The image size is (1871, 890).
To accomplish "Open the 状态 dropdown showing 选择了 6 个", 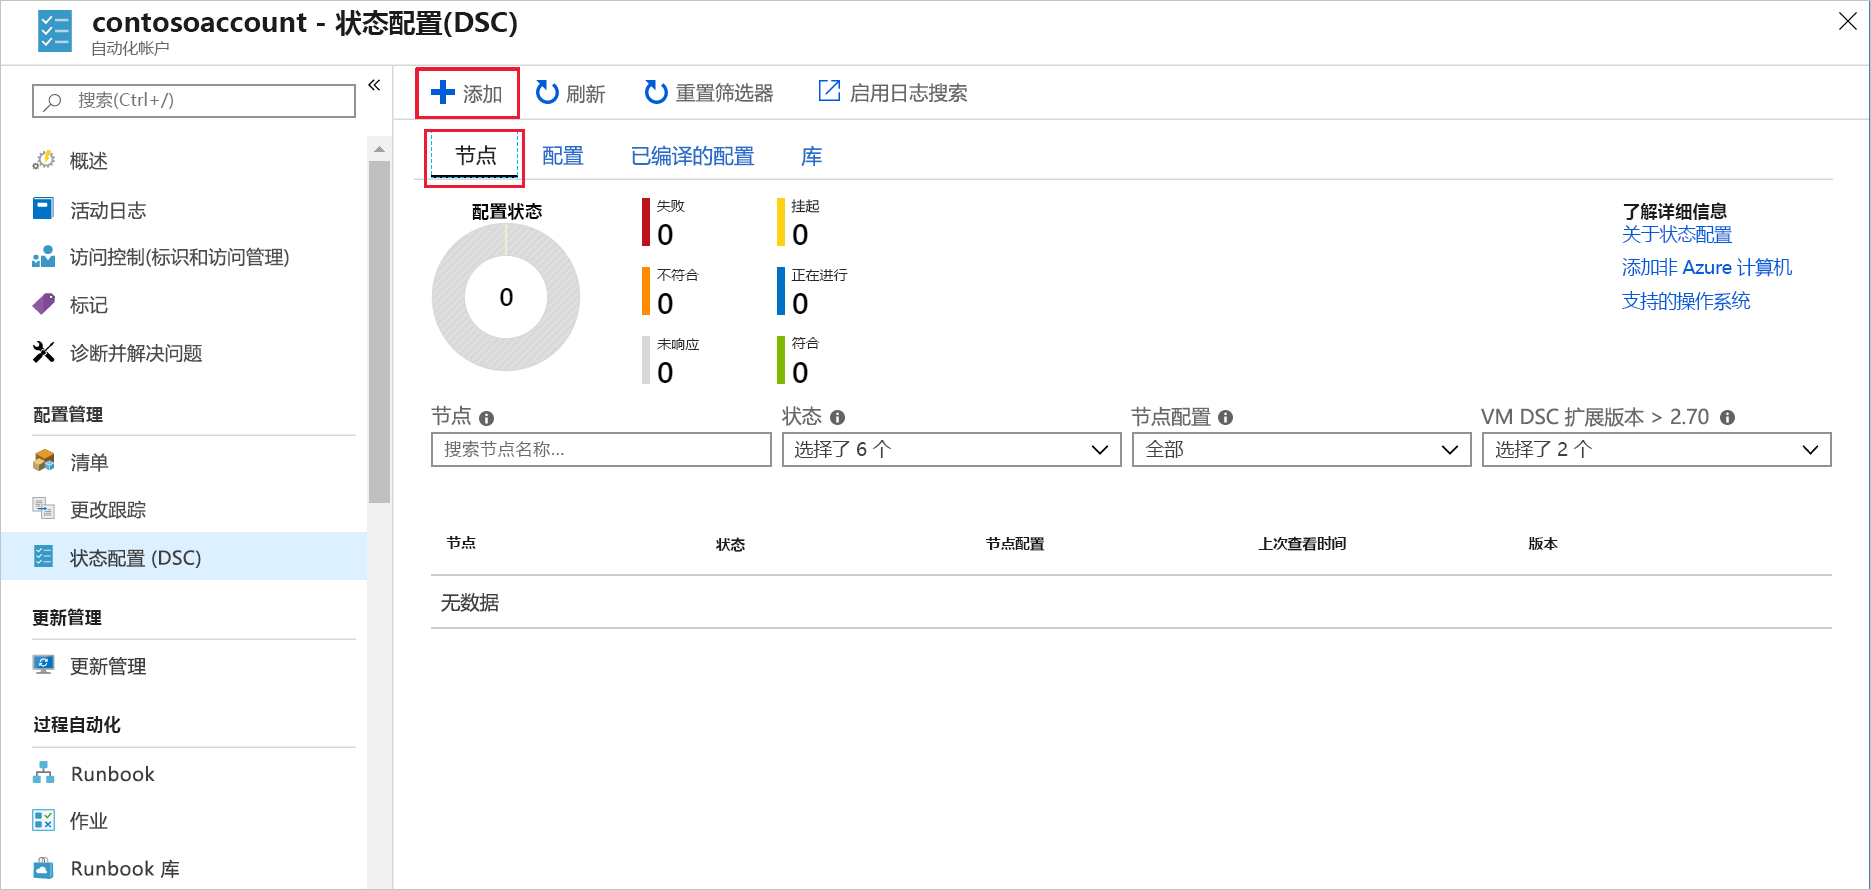I will [951, 450].
